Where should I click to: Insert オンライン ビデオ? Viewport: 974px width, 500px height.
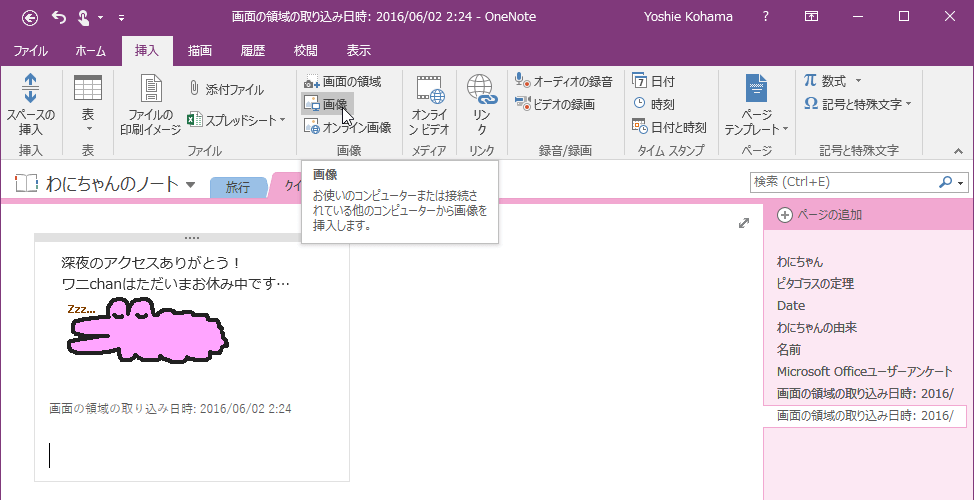430,105
